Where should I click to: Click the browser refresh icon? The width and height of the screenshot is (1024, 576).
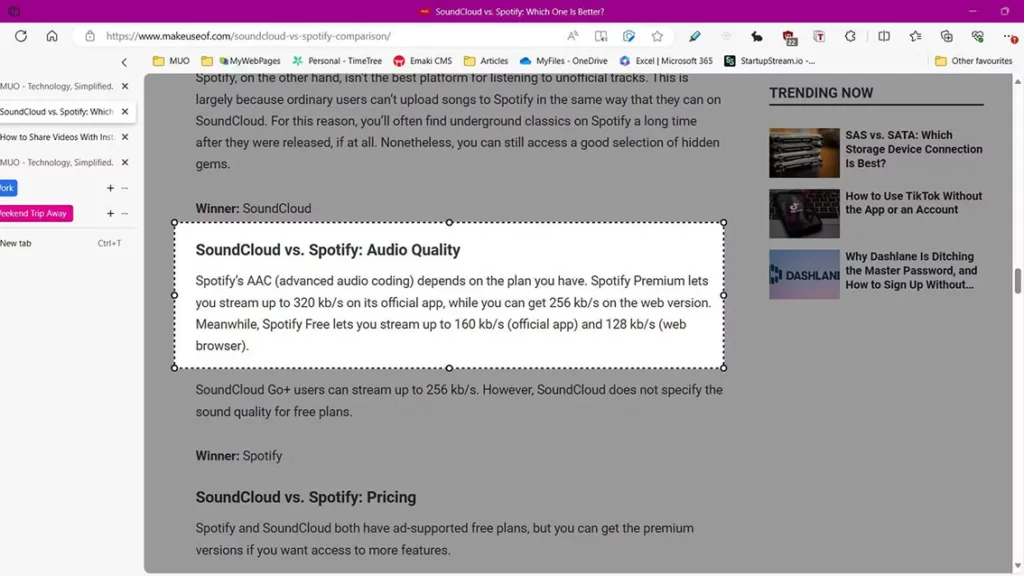click(21, 36)
